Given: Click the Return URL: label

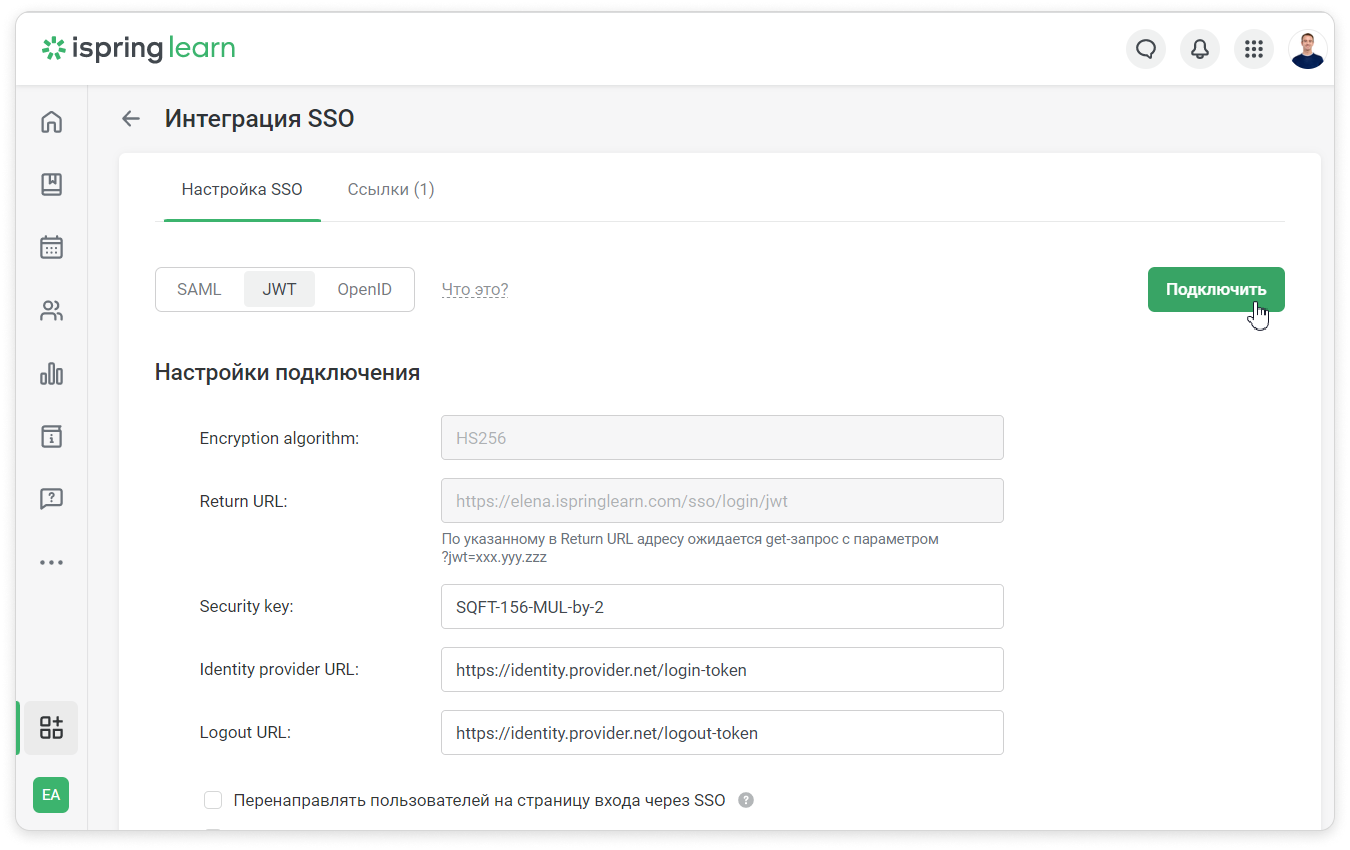Looking at the screenshot, I should coord(243,501).
